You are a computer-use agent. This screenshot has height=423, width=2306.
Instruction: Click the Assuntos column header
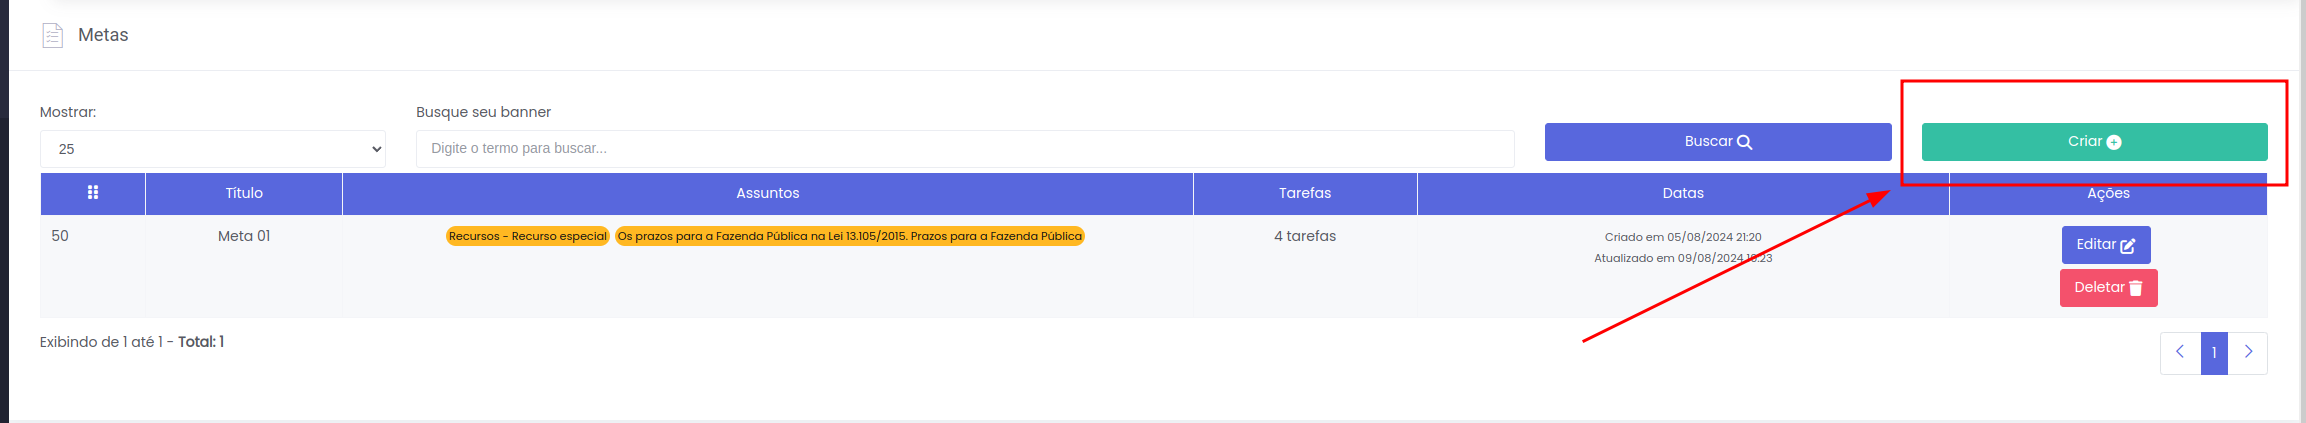(x=767, y=193)
